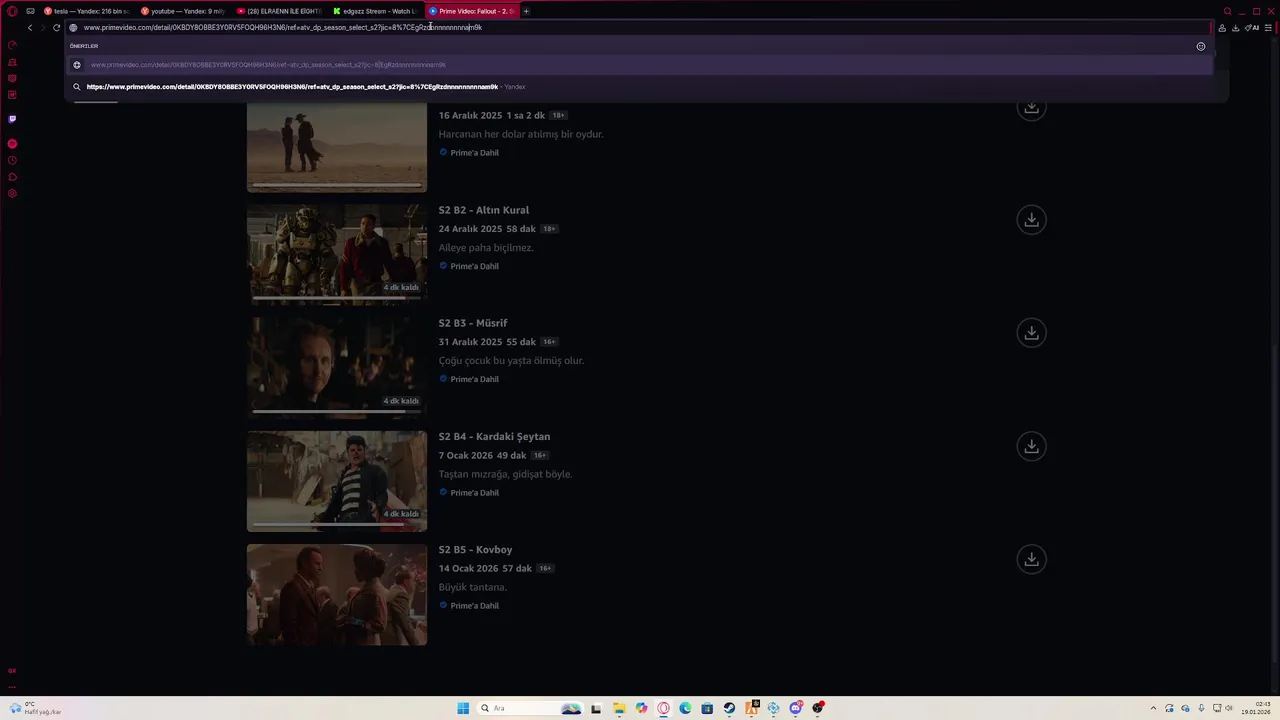1280x720 pixels.
Task: Open Opera GX menu logo
Action: [12, 11]
